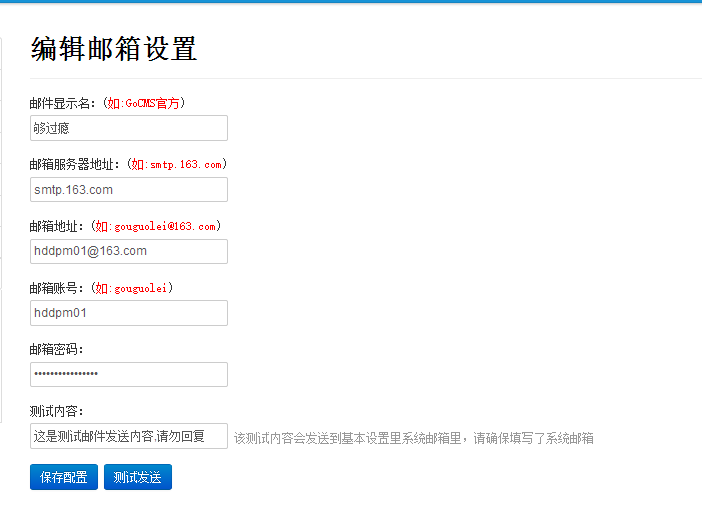
Task: Click the smtp.163.com server address field
Action: pyautogui.click(x=129, y=190)
